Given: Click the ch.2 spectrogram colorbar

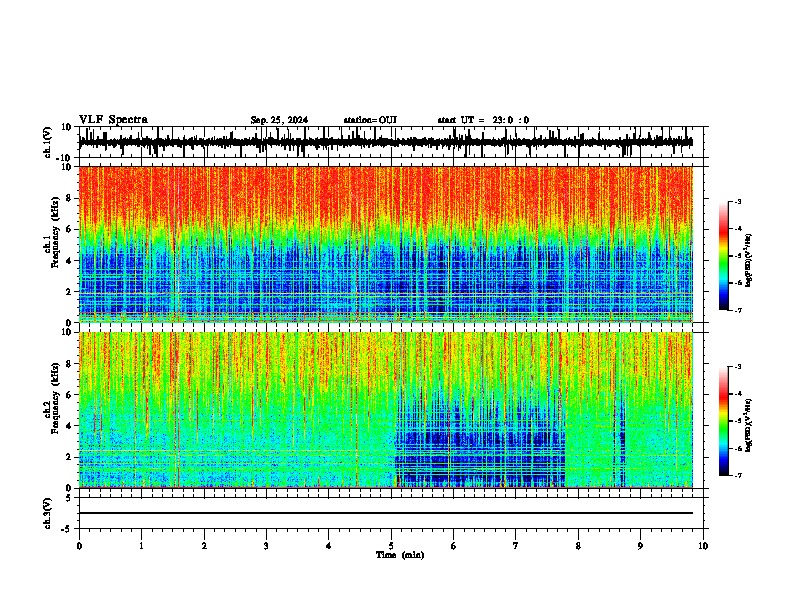Looking at the screenshot, I should coord(723,421).
